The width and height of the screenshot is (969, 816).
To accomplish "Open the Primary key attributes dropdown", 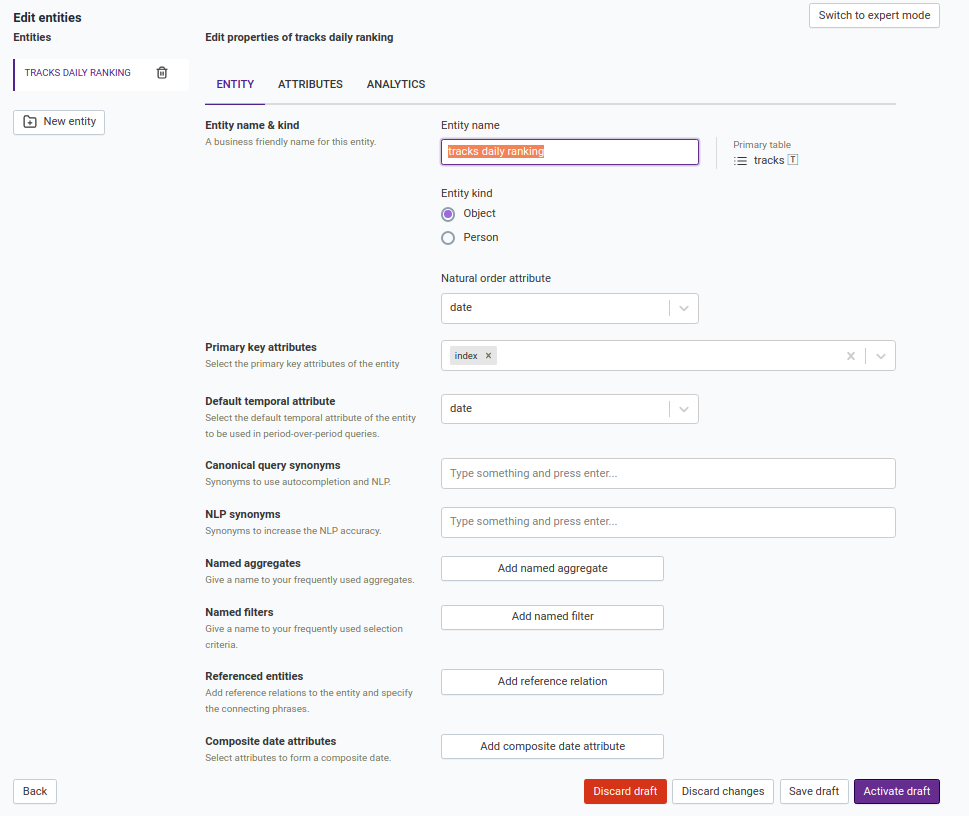I will click(880, 356).
